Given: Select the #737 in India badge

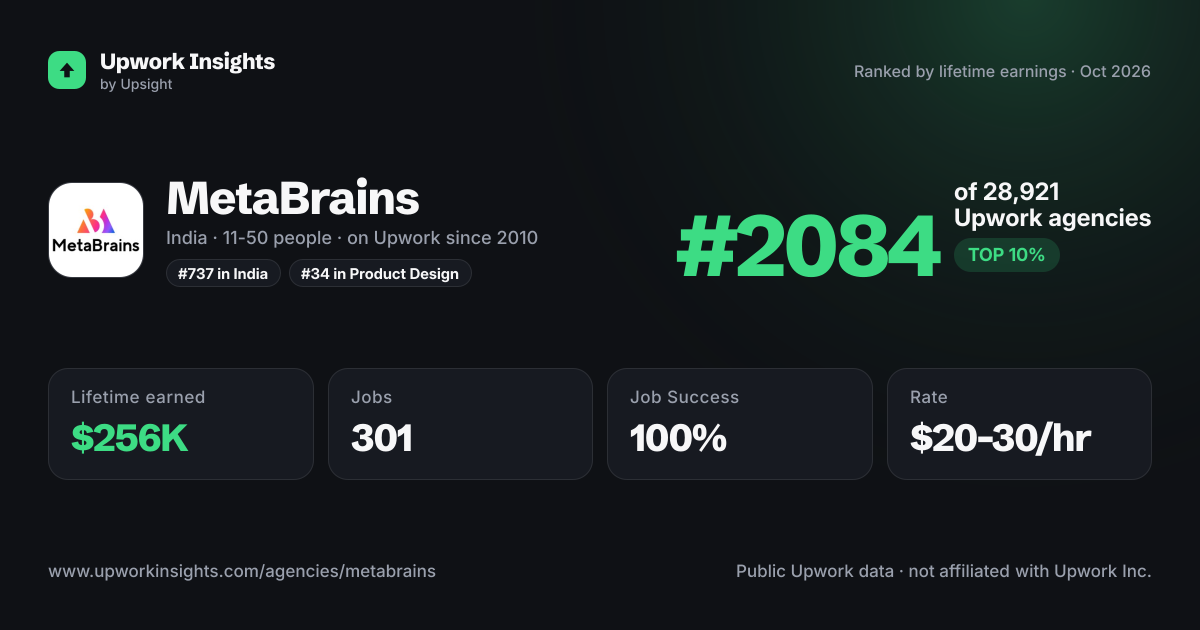Looking at the screenshot, I should tap(223, 273).
